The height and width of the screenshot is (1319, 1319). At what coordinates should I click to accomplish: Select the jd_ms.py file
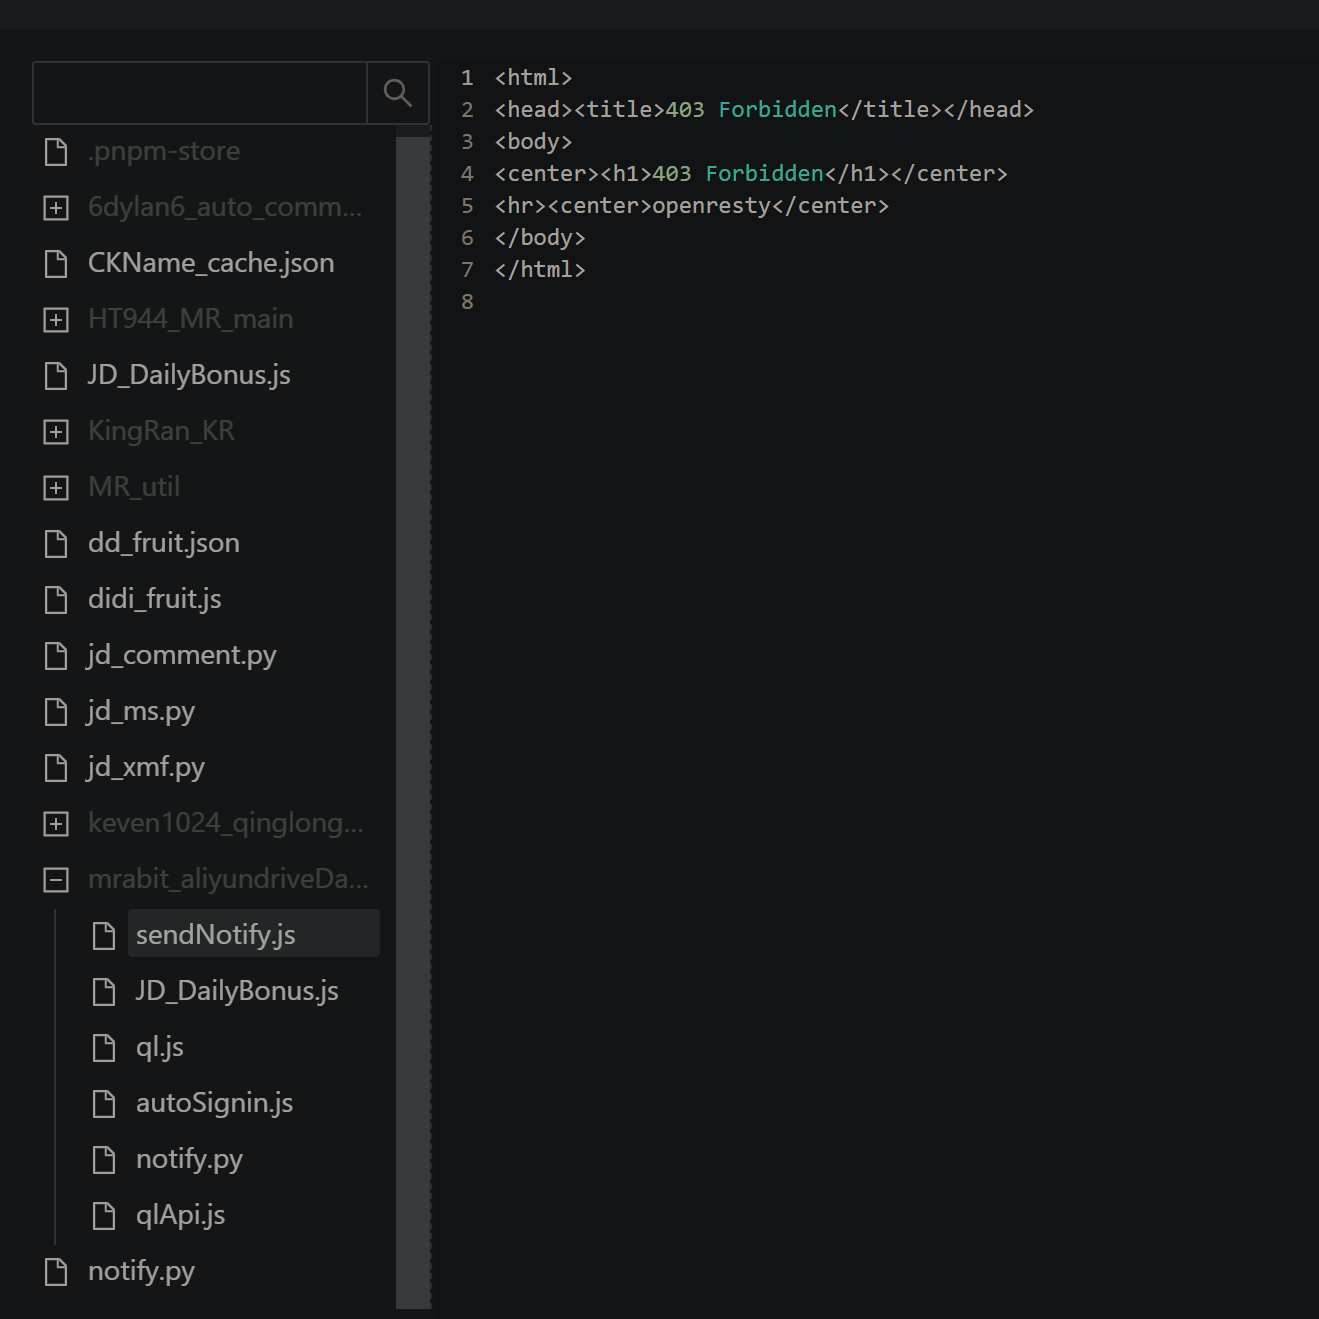pyautogui.click(x=140, y=711)
